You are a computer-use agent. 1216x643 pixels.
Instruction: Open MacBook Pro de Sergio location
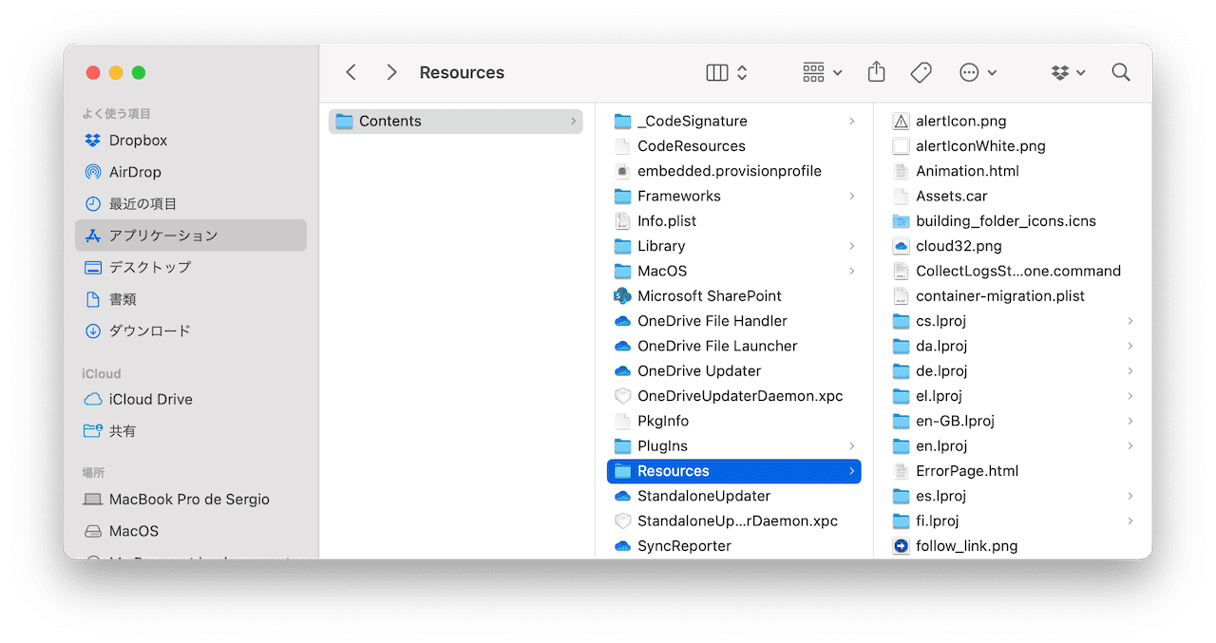click(x=189, y=499)
